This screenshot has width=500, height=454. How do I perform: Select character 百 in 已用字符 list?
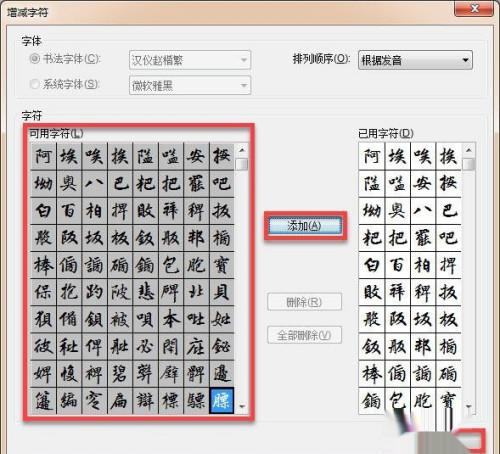397,265
